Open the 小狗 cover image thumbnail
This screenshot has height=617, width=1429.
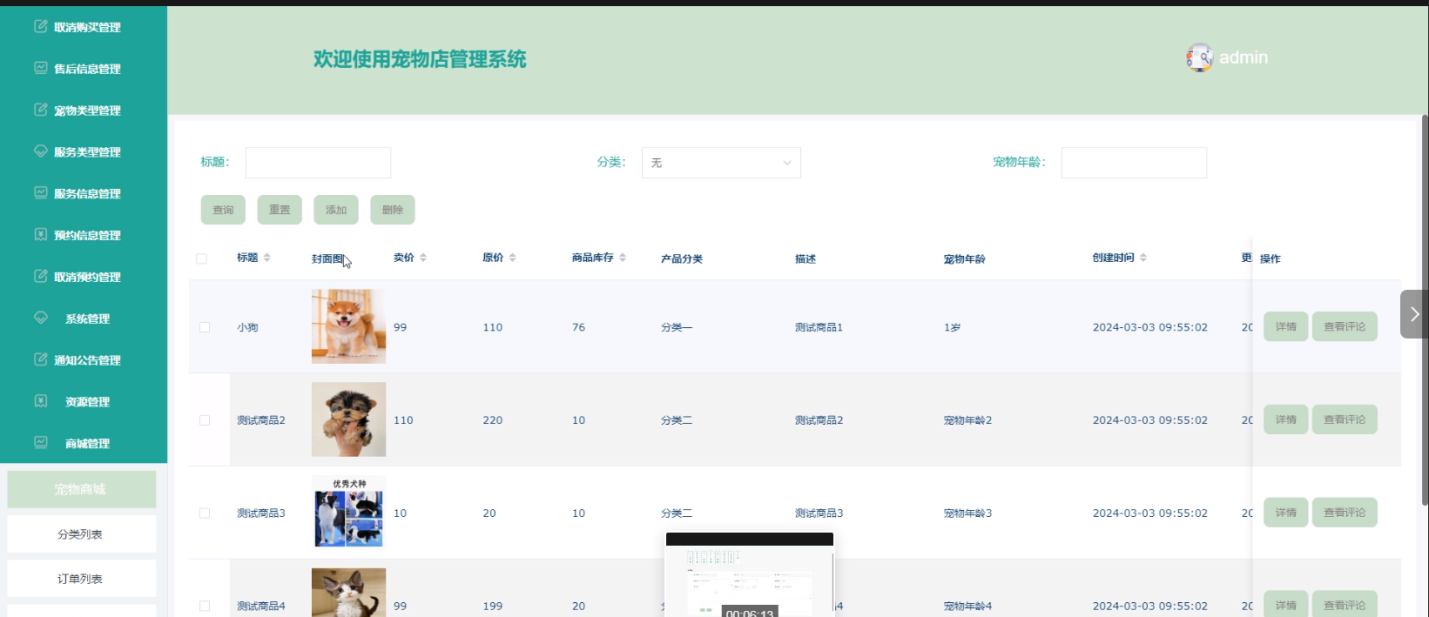(x=348, y=327)
